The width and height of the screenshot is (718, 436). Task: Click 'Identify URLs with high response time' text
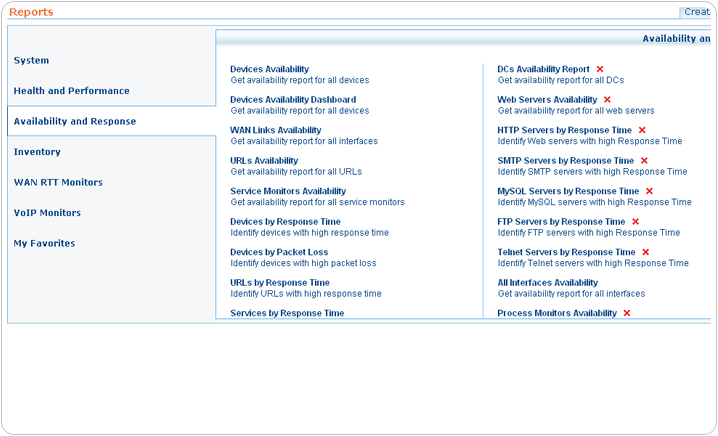pyautogui.click(x=306, y=294)
